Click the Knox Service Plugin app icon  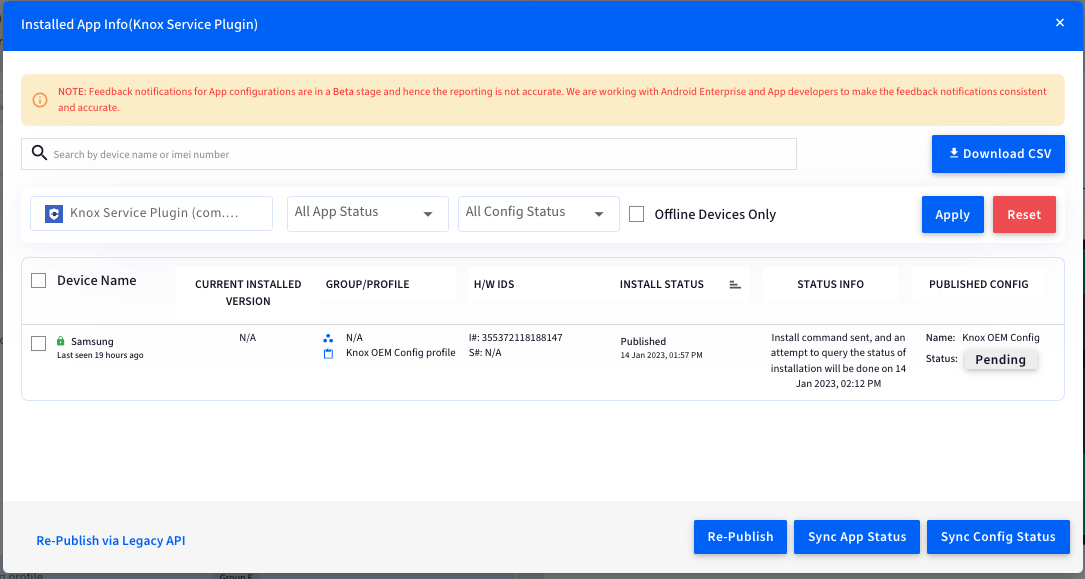[54, 213]
